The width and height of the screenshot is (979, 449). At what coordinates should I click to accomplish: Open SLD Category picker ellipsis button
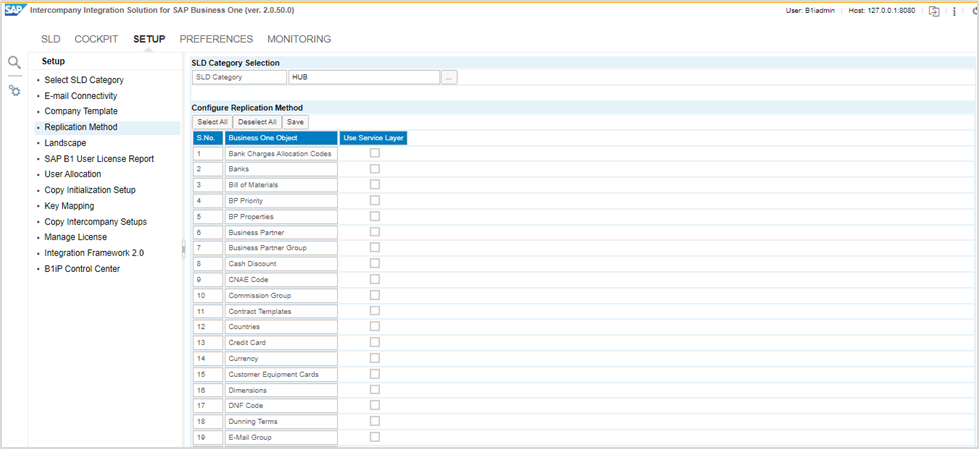(x=450, y=77)
